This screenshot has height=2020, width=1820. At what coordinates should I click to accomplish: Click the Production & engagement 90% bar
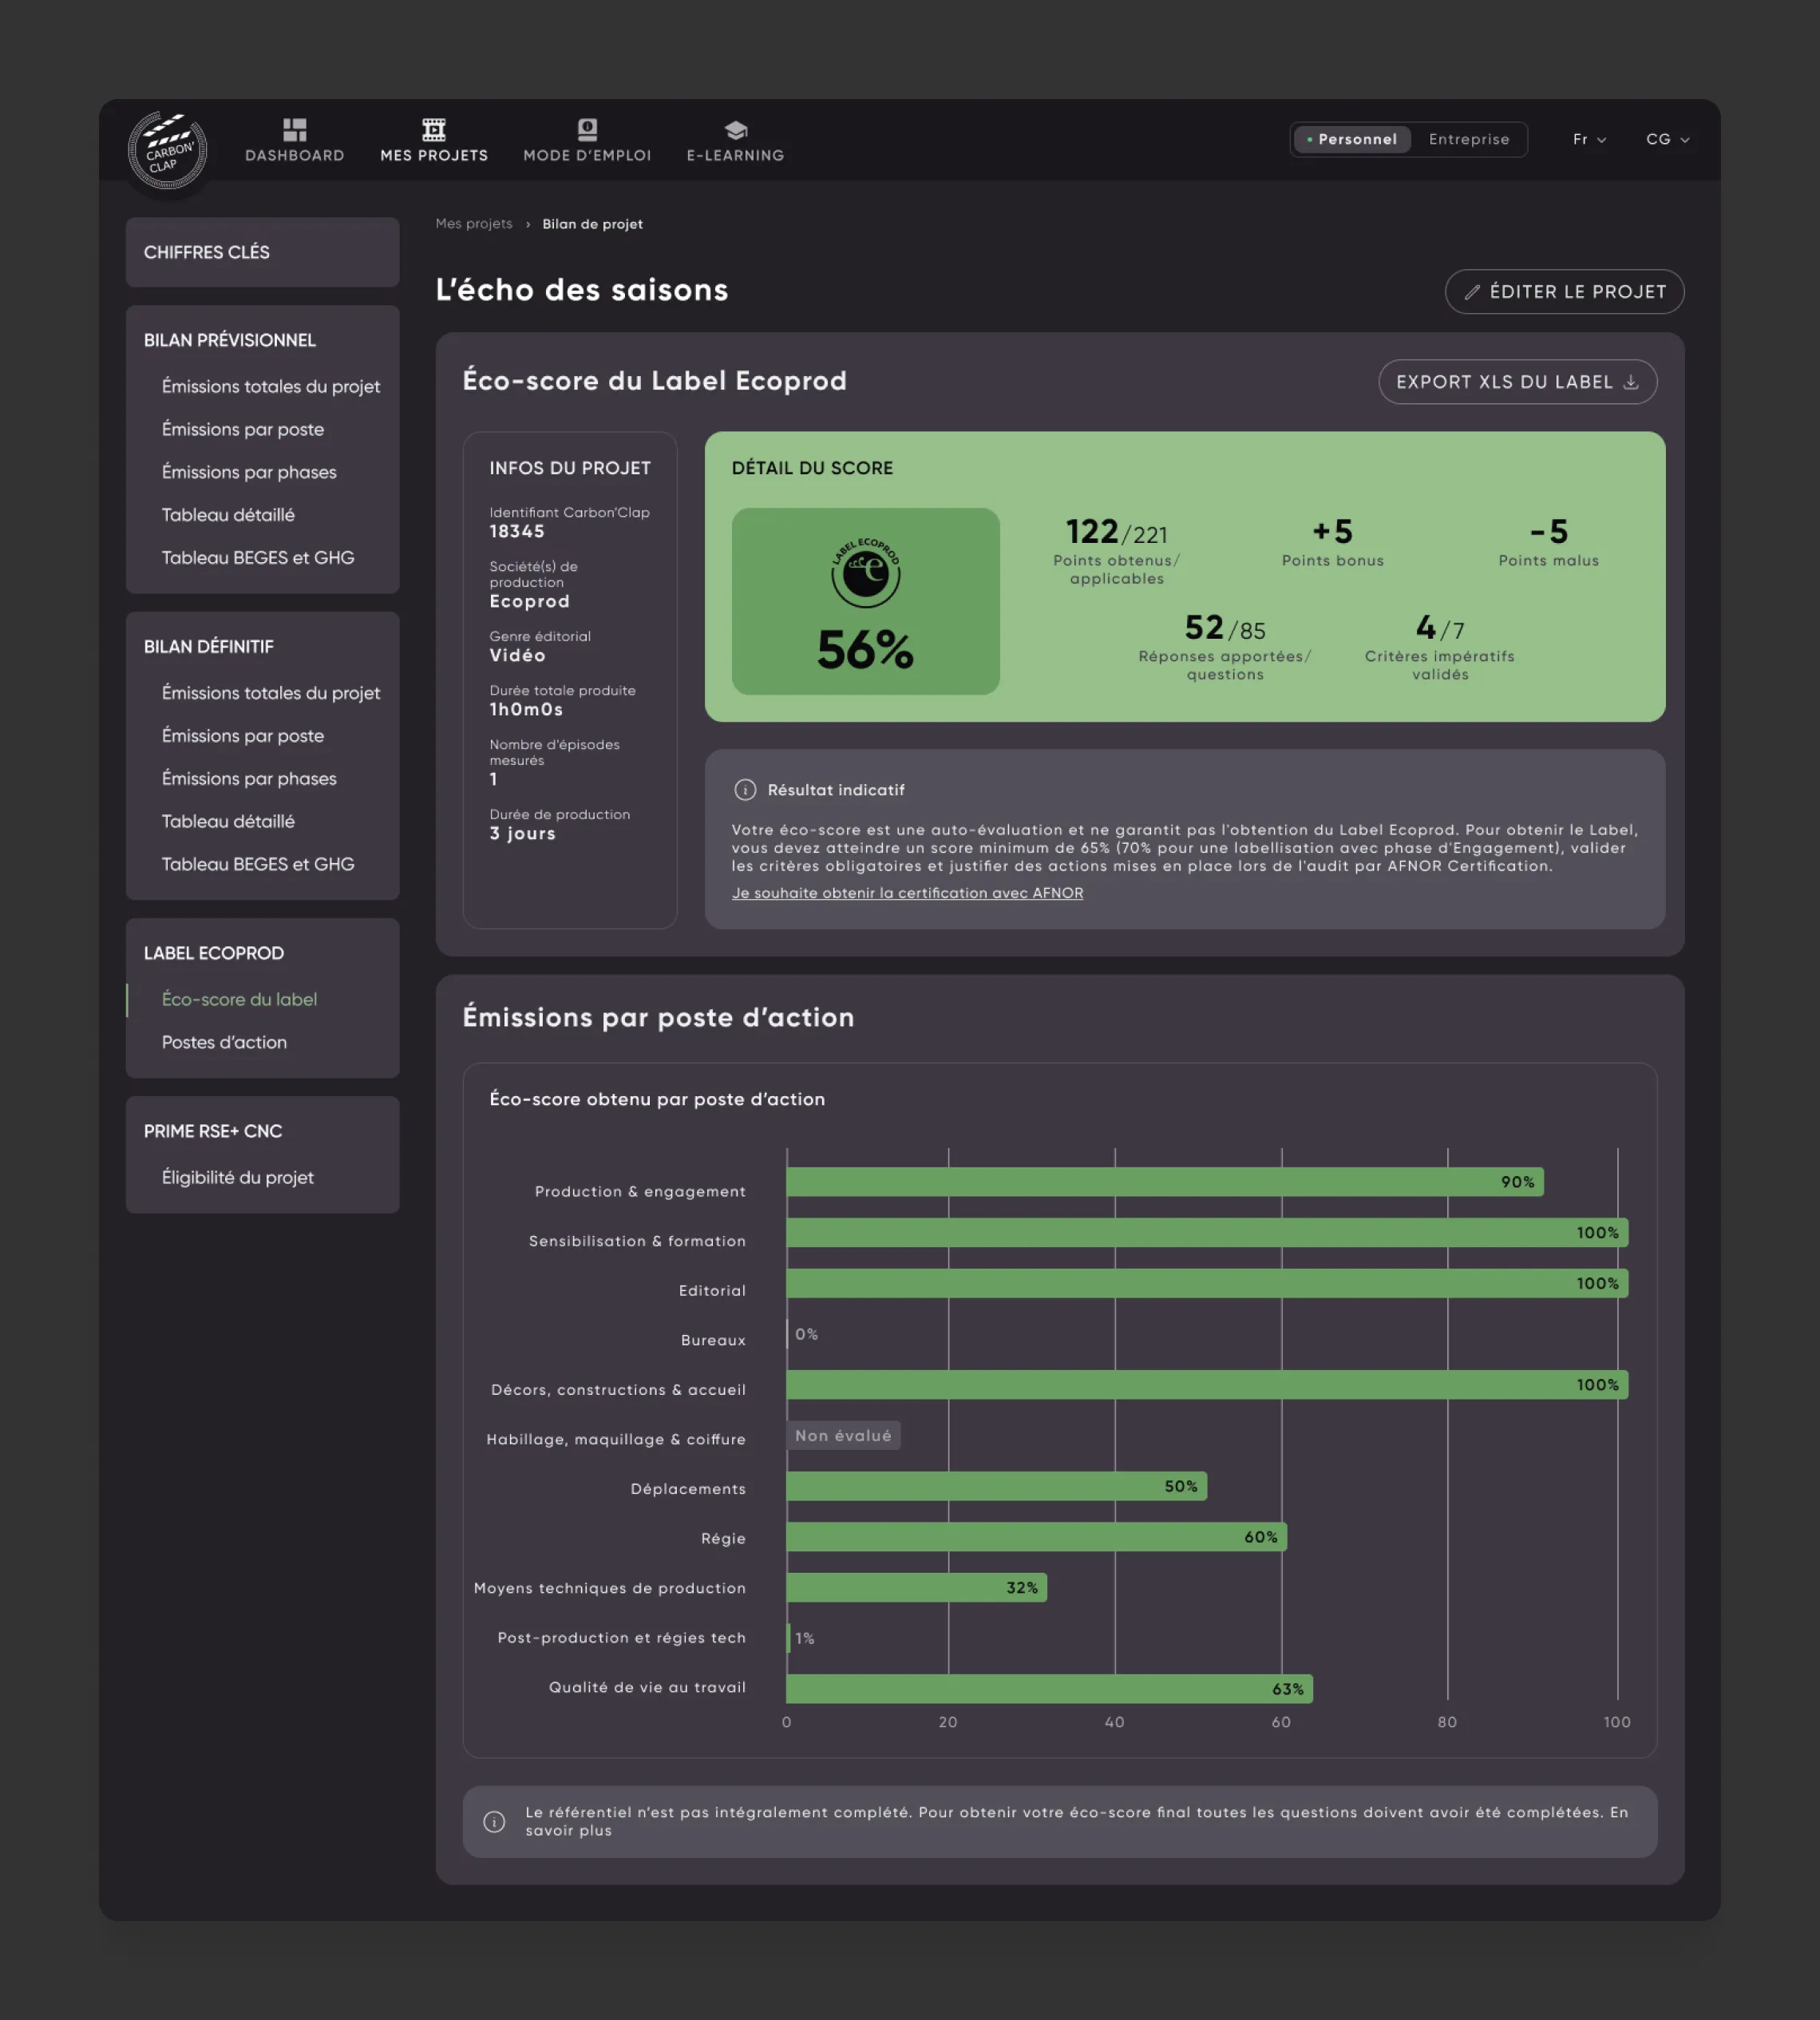pos(1165,1182)
